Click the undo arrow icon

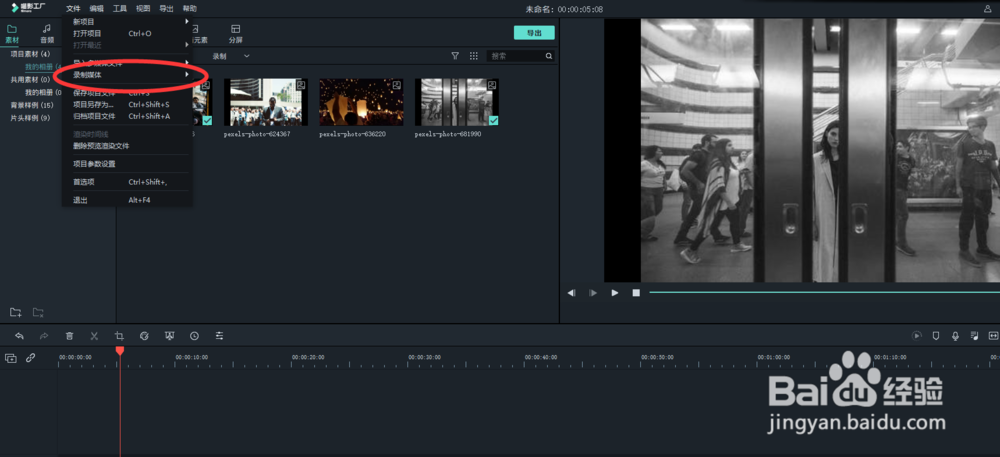(19, 336)
